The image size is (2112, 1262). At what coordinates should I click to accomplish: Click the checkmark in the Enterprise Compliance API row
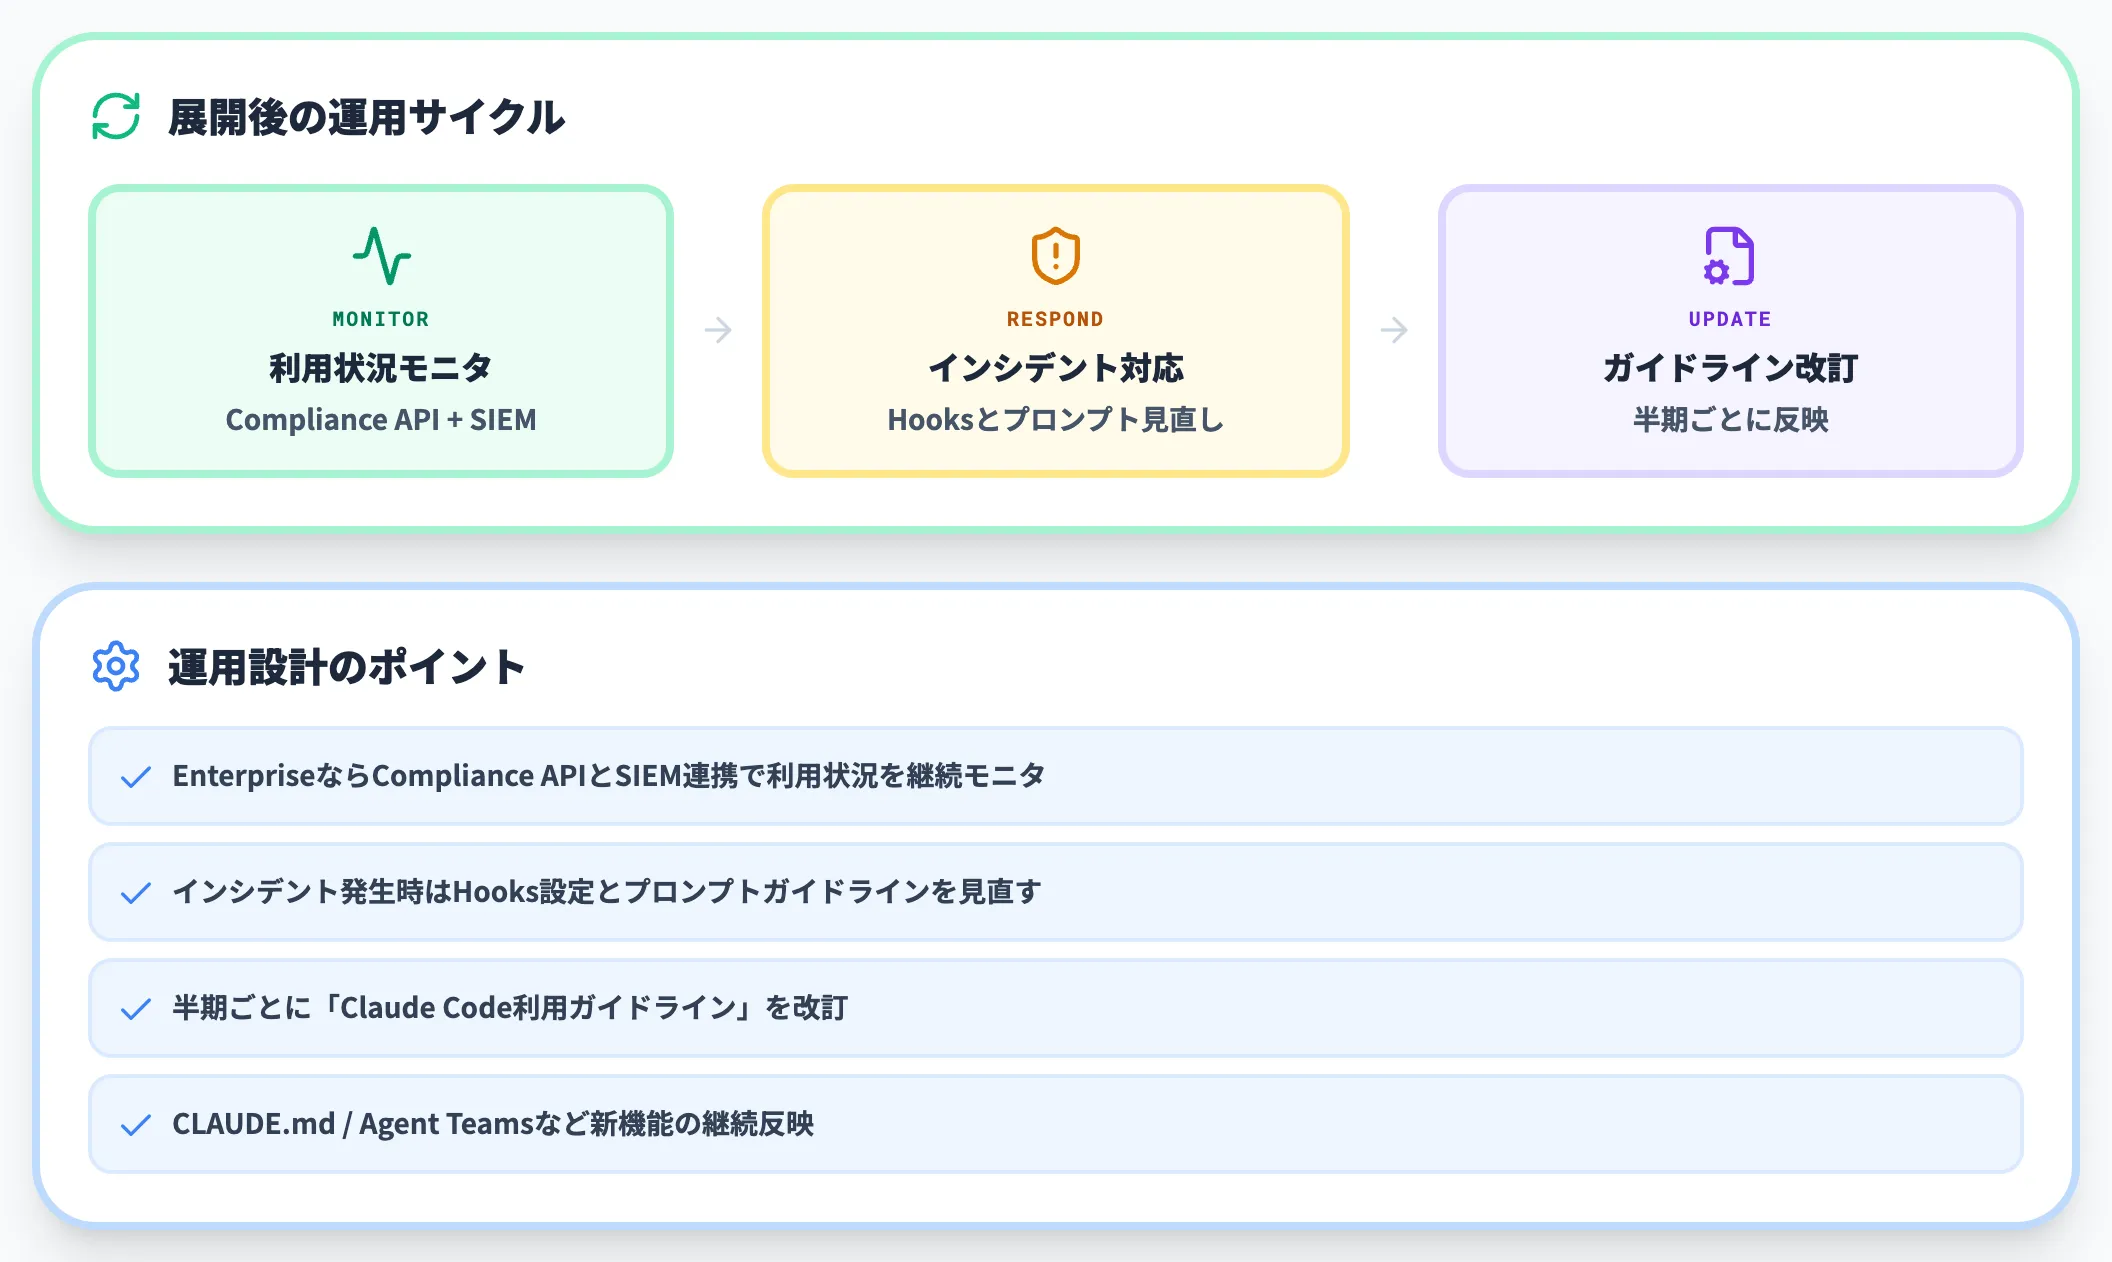point(136,777)
